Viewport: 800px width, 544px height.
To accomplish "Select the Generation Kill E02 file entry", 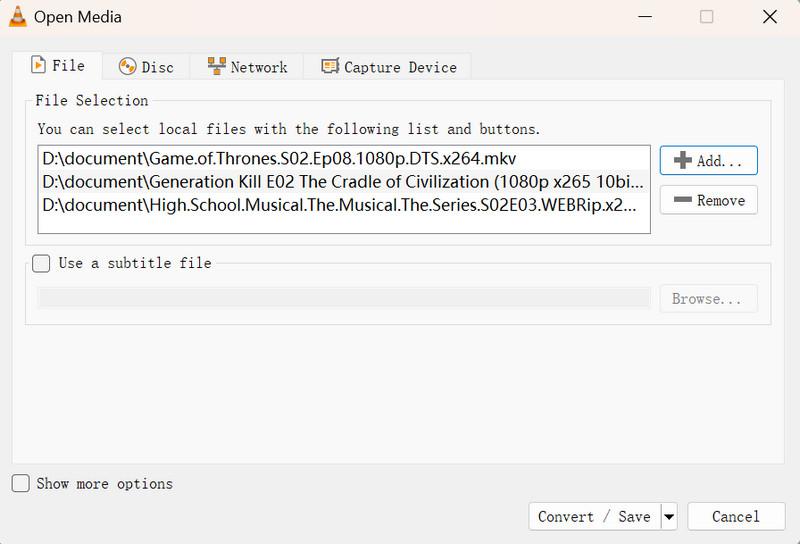I will (x=344, y=182).
